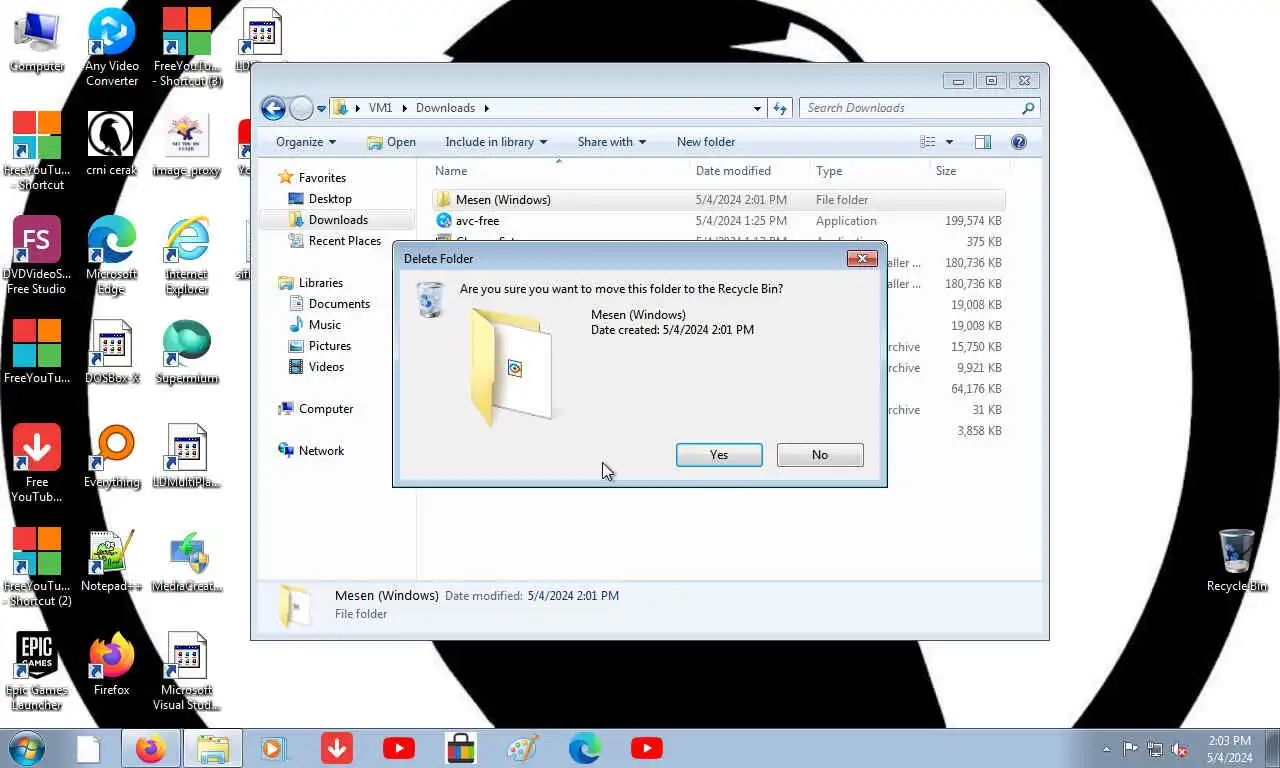Screen dimensions: 1280x768
Task: Open the Organize menu
Action: (306, 142)
